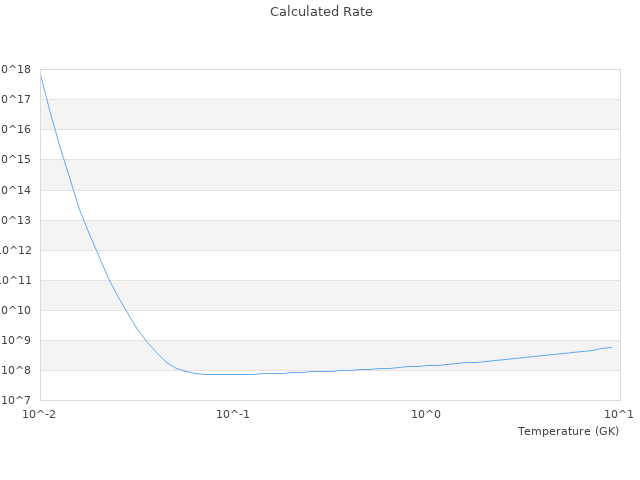Viewport: 640px width, 480px height.
Task: Click the blue curve's rightmost end point
Action: (611, 347)
